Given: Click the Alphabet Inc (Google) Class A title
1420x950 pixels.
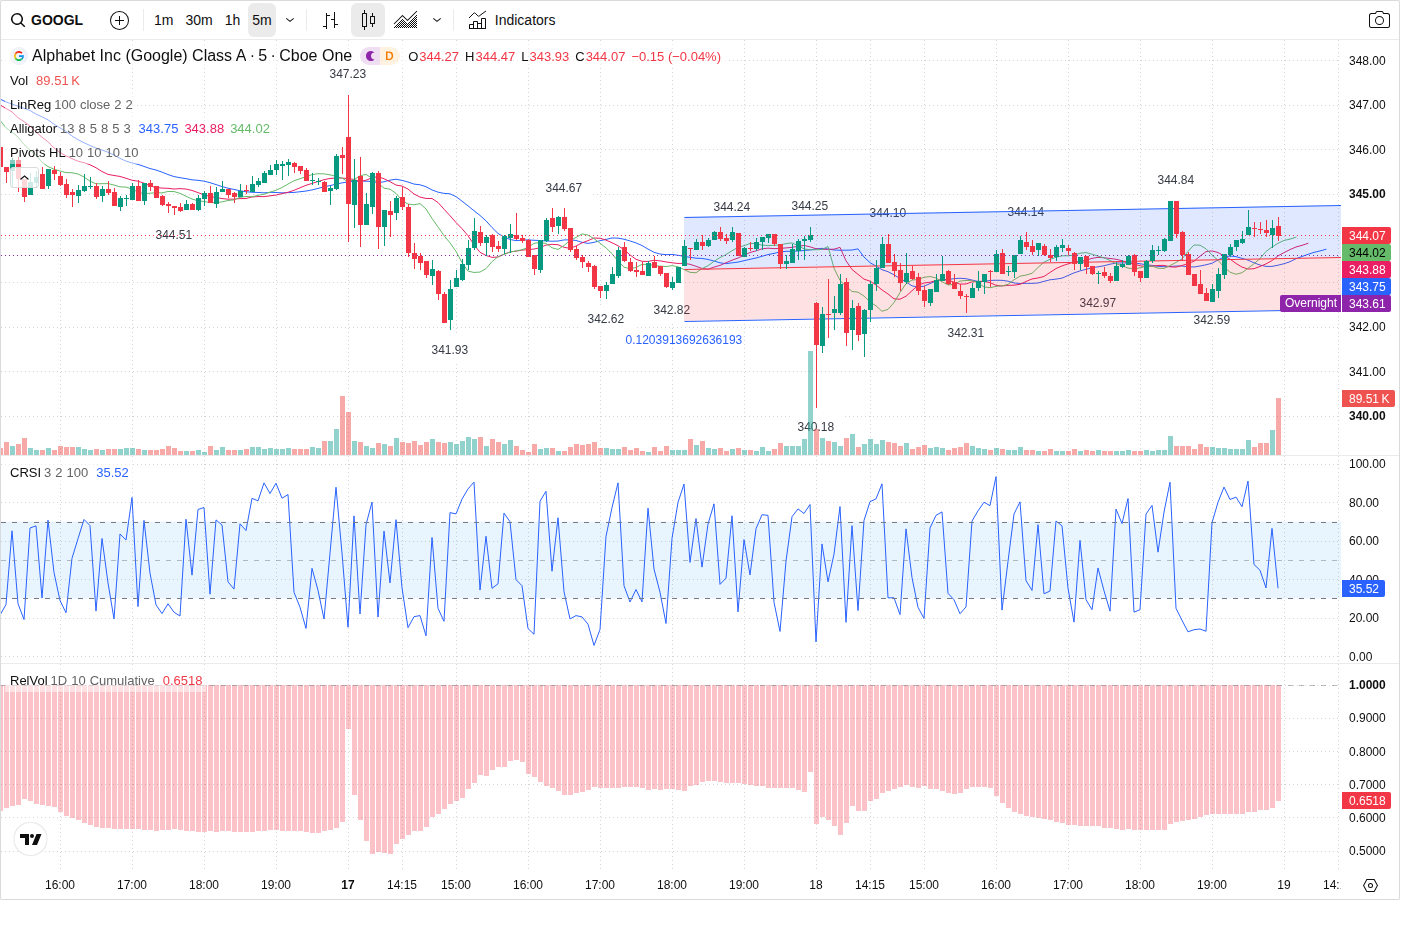Looking at the screenshot, I should pyautogui.click(x=138, y=56).
